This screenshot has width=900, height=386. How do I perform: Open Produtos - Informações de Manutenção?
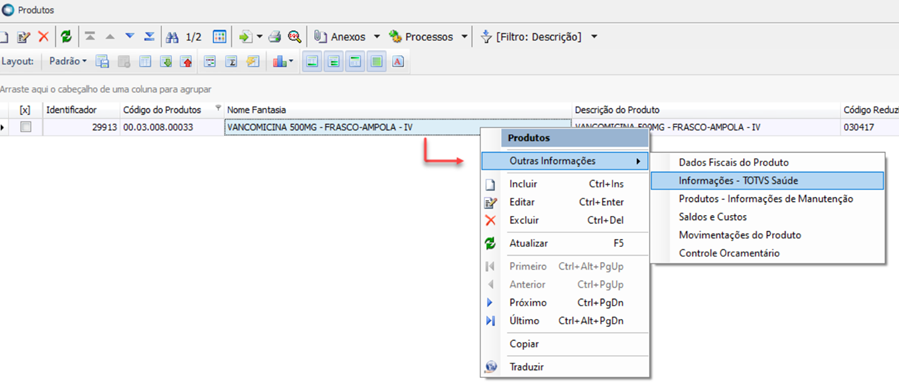tap(766, 199)
